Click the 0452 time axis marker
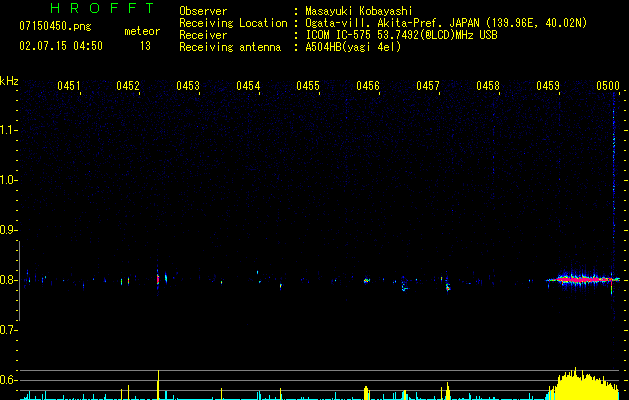629x400 pixels. click(128, 86)
